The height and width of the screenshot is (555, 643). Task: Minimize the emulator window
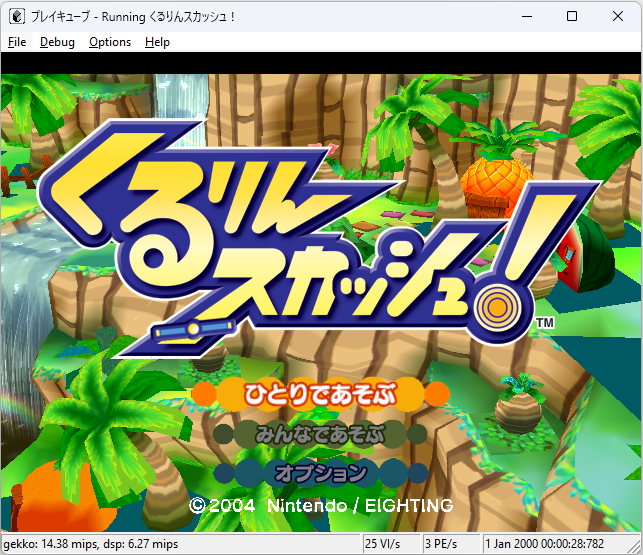(527, 16)
